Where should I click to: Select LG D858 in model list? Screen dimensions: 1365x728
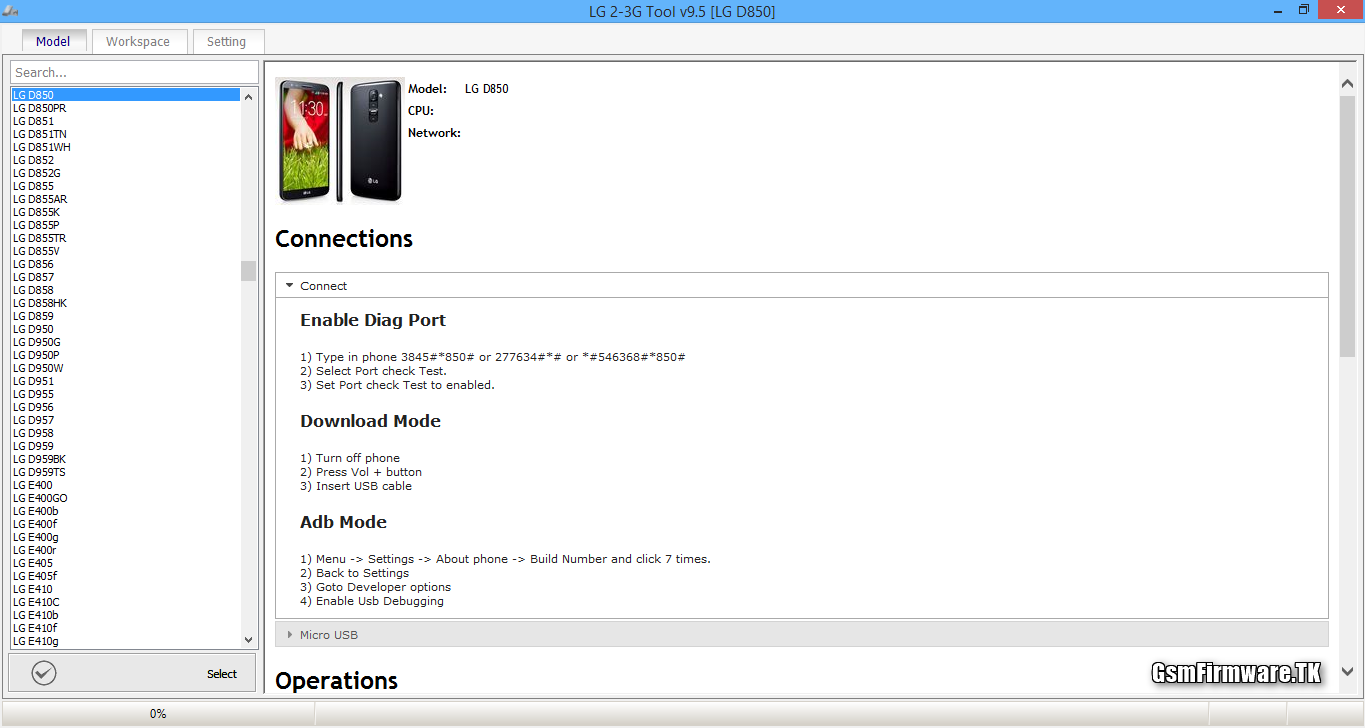[x=125, y=290]
